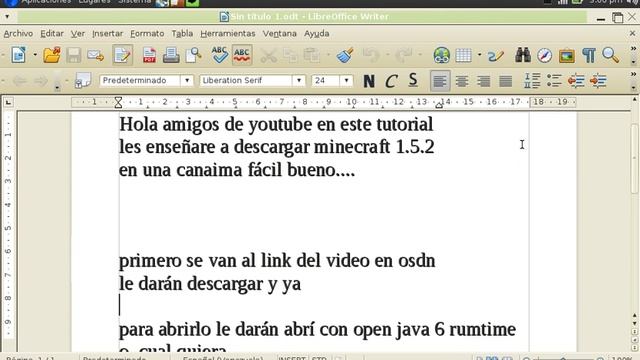The image size is (640, 360).
Task: Open the Herramientas menu
Action: [x=228, y=33]
